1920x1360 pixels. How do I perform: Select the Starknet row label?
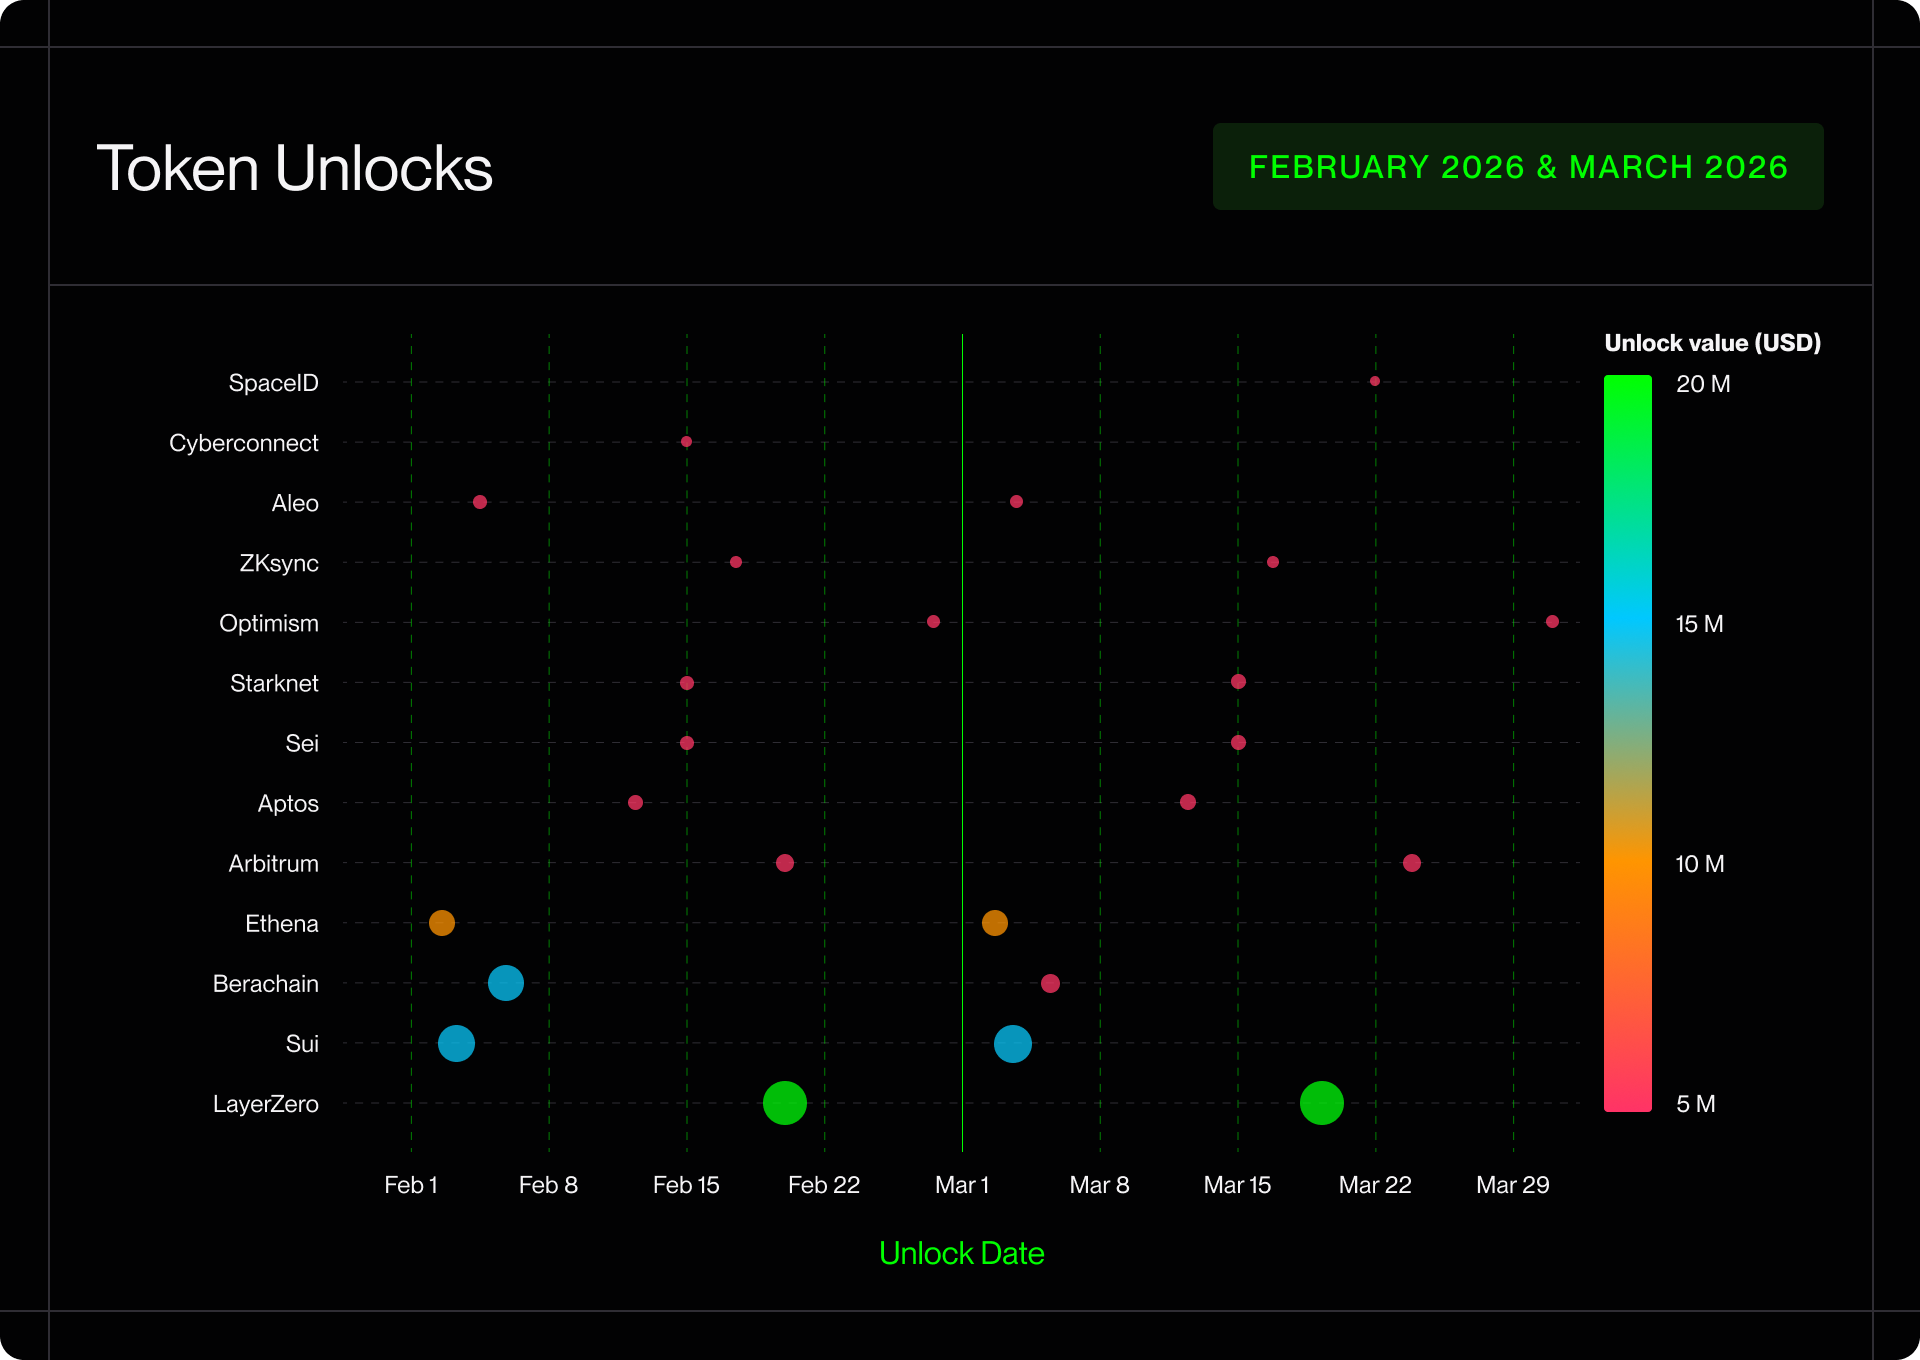pyautogui.click(x=274, y=683)
